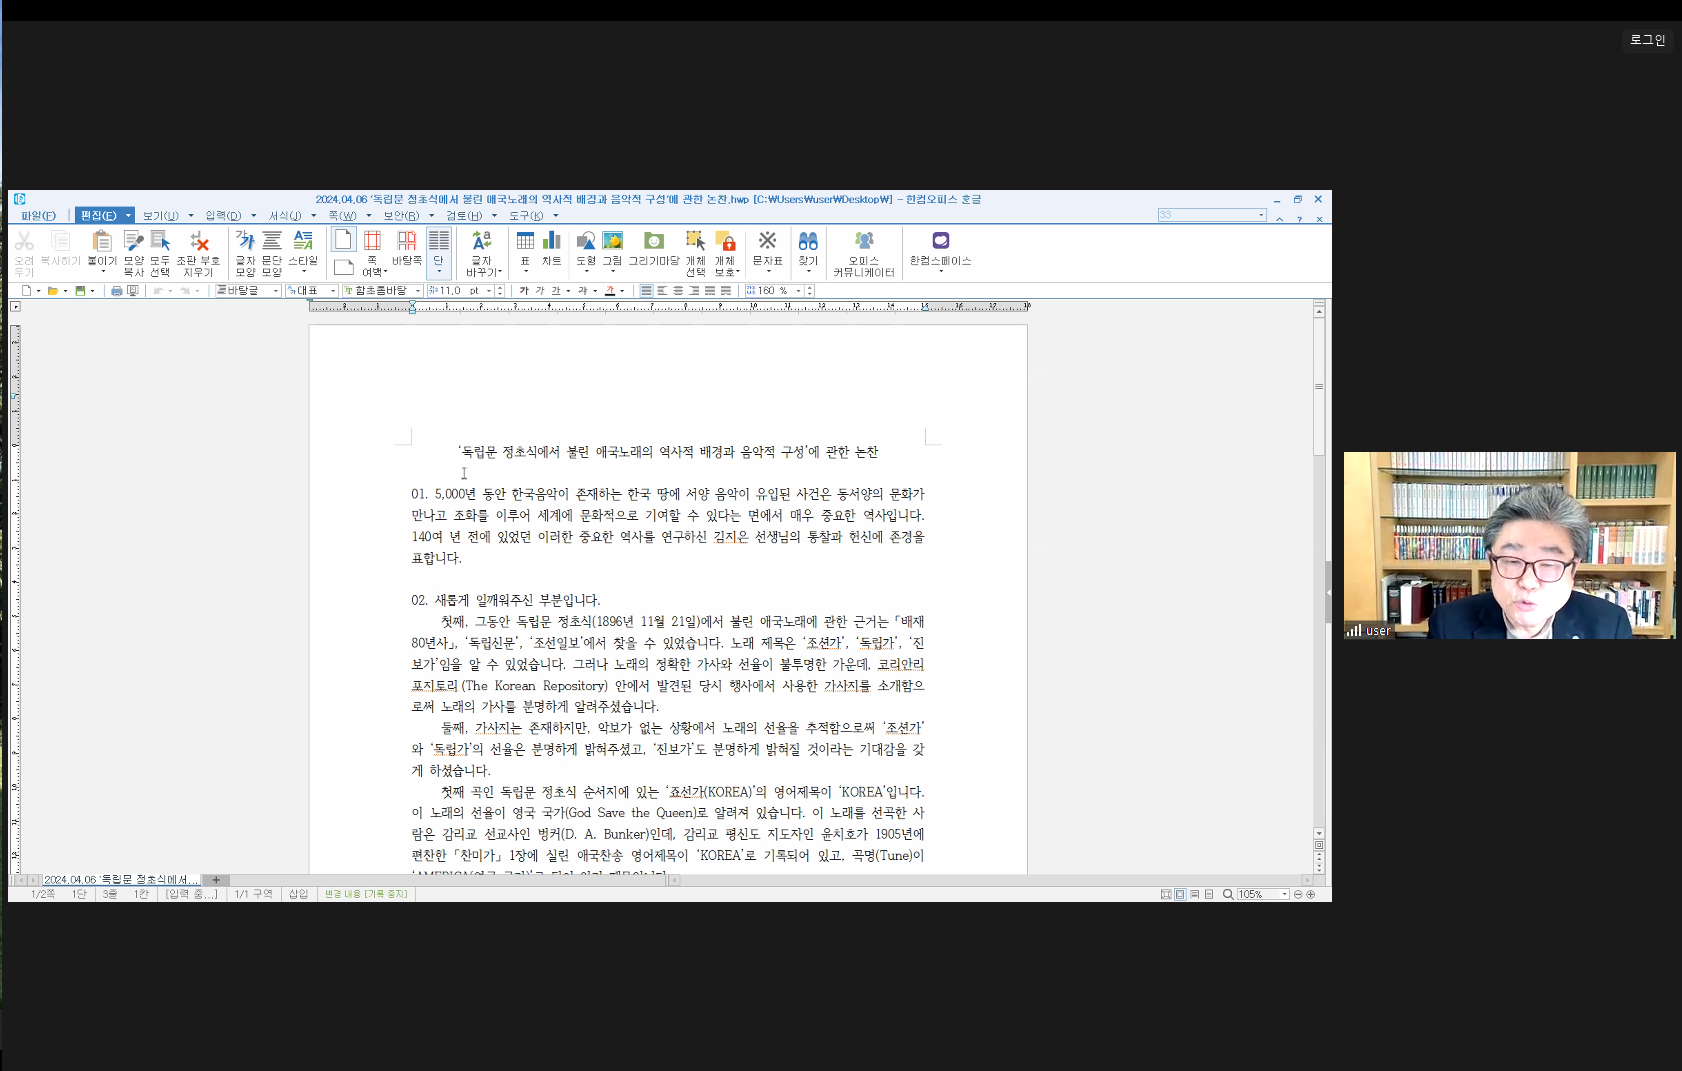Click the 조판 부호 지우기 icon

point(199,241)
